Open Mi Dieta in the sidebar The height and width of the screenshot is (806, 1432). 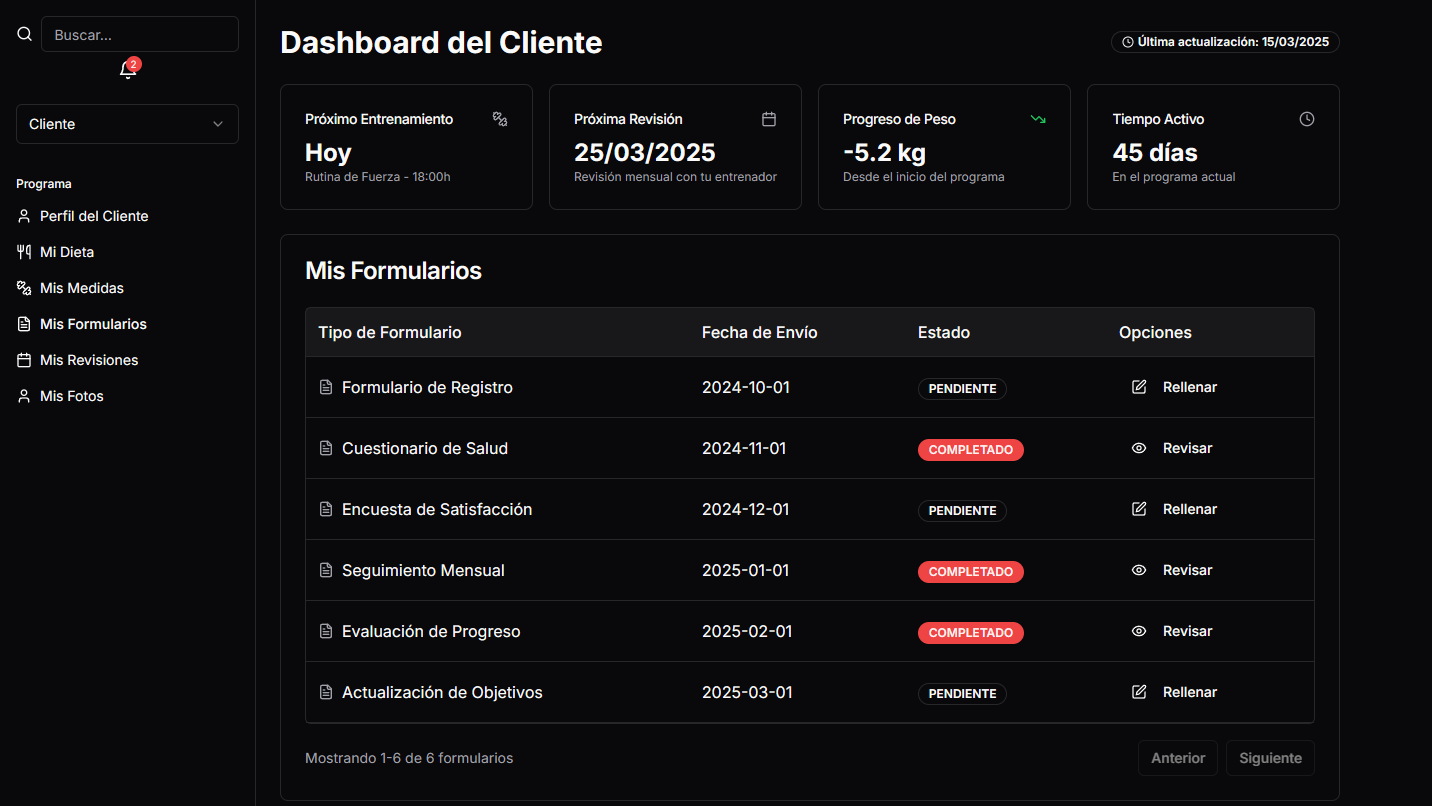[67, 252]
